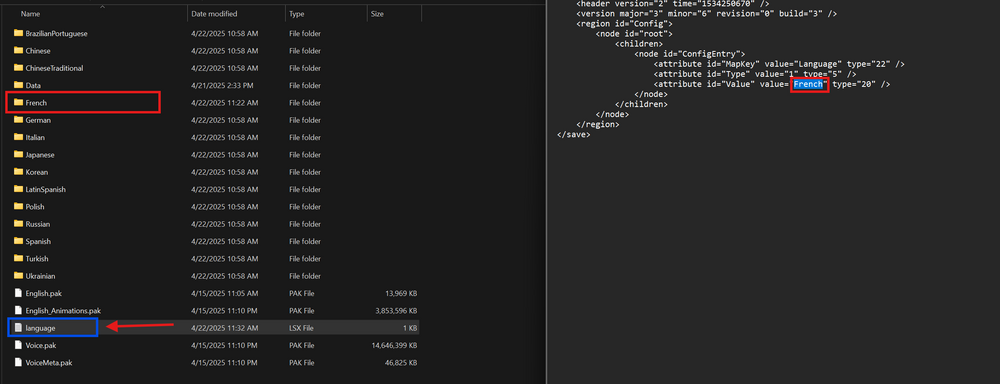Select the VoiceMeta.pak file icon

18,362
